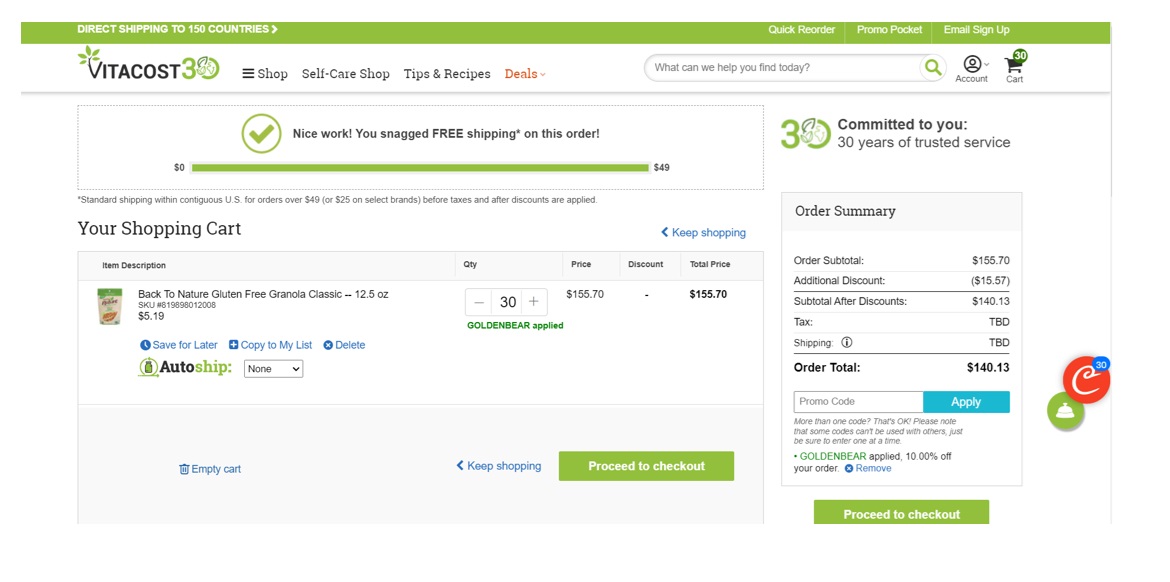Click the granola product thumbnail
The height and width of the screenshot is (582, 1170).
(109, 307)
